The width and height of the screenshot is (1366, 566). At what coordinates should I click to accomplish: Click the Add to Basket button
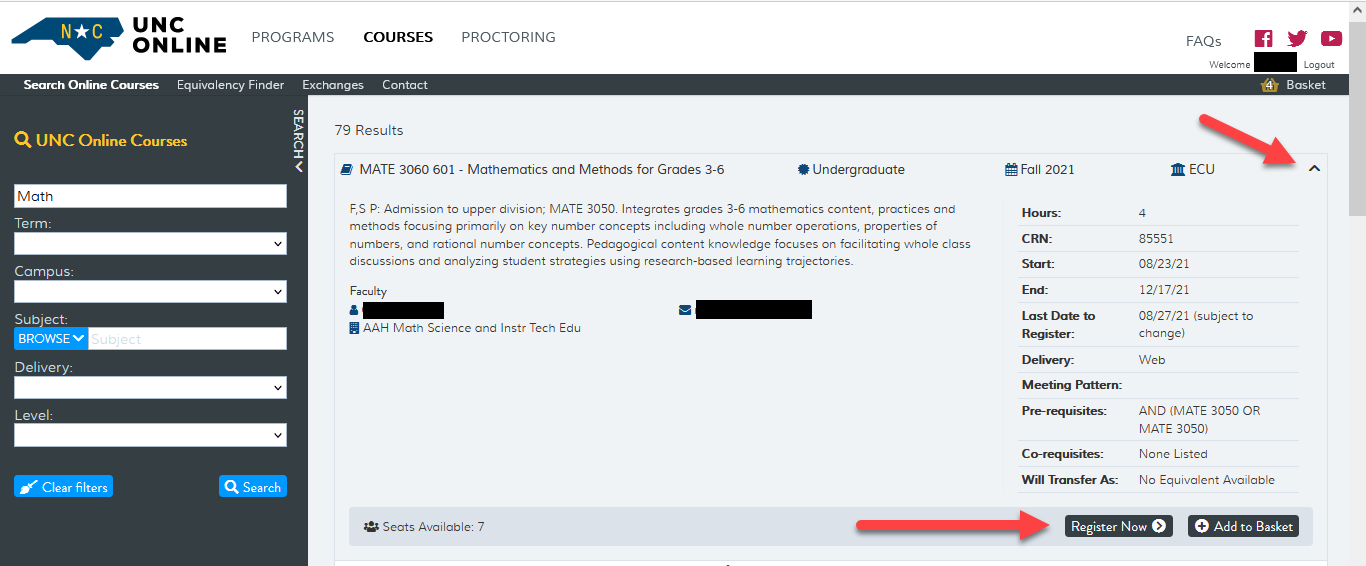[x=1243, y=526]
